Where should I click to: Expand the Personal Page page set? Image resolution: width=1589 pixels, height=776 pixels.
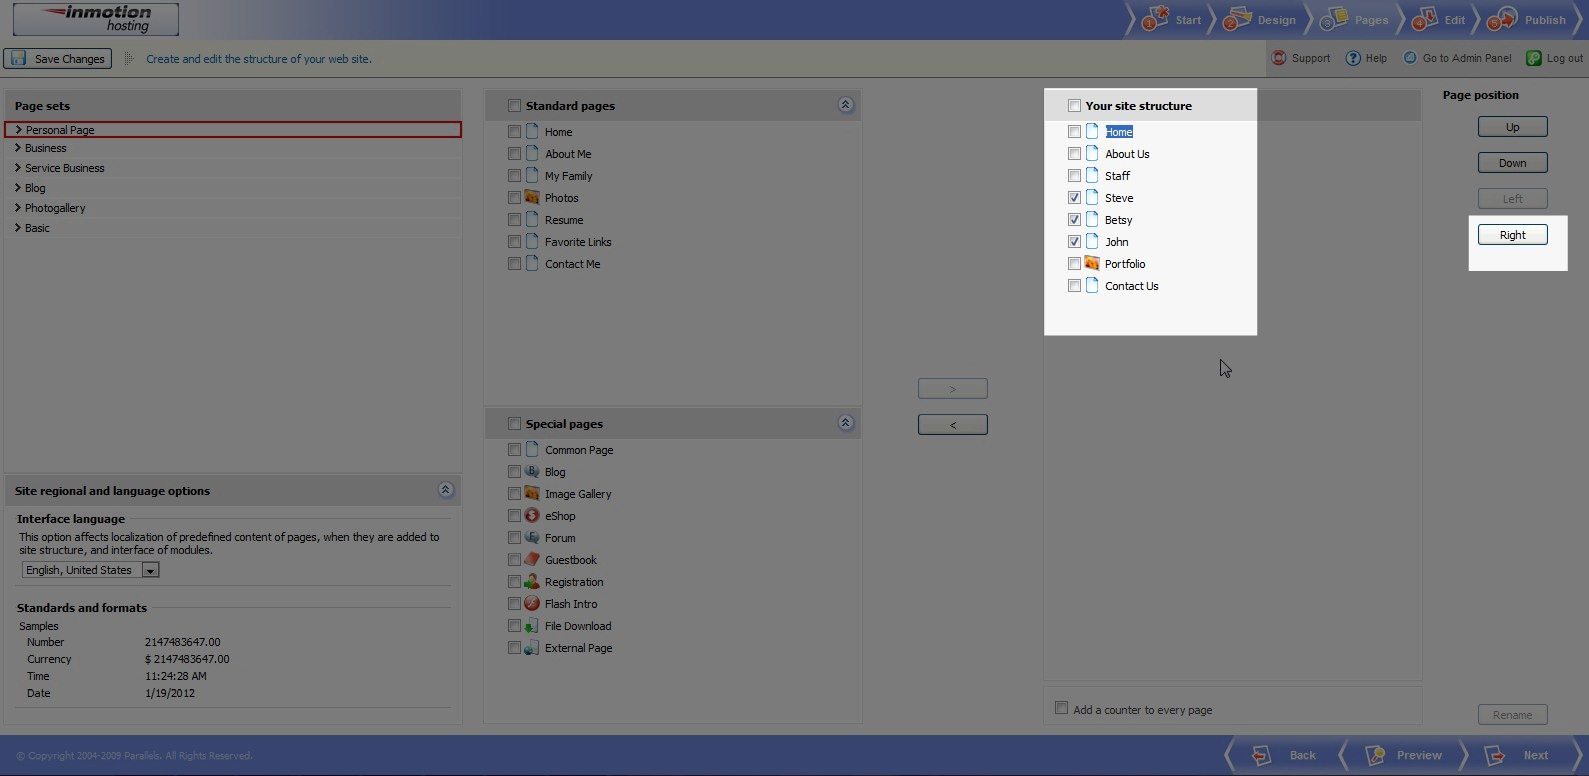point(18,130)
